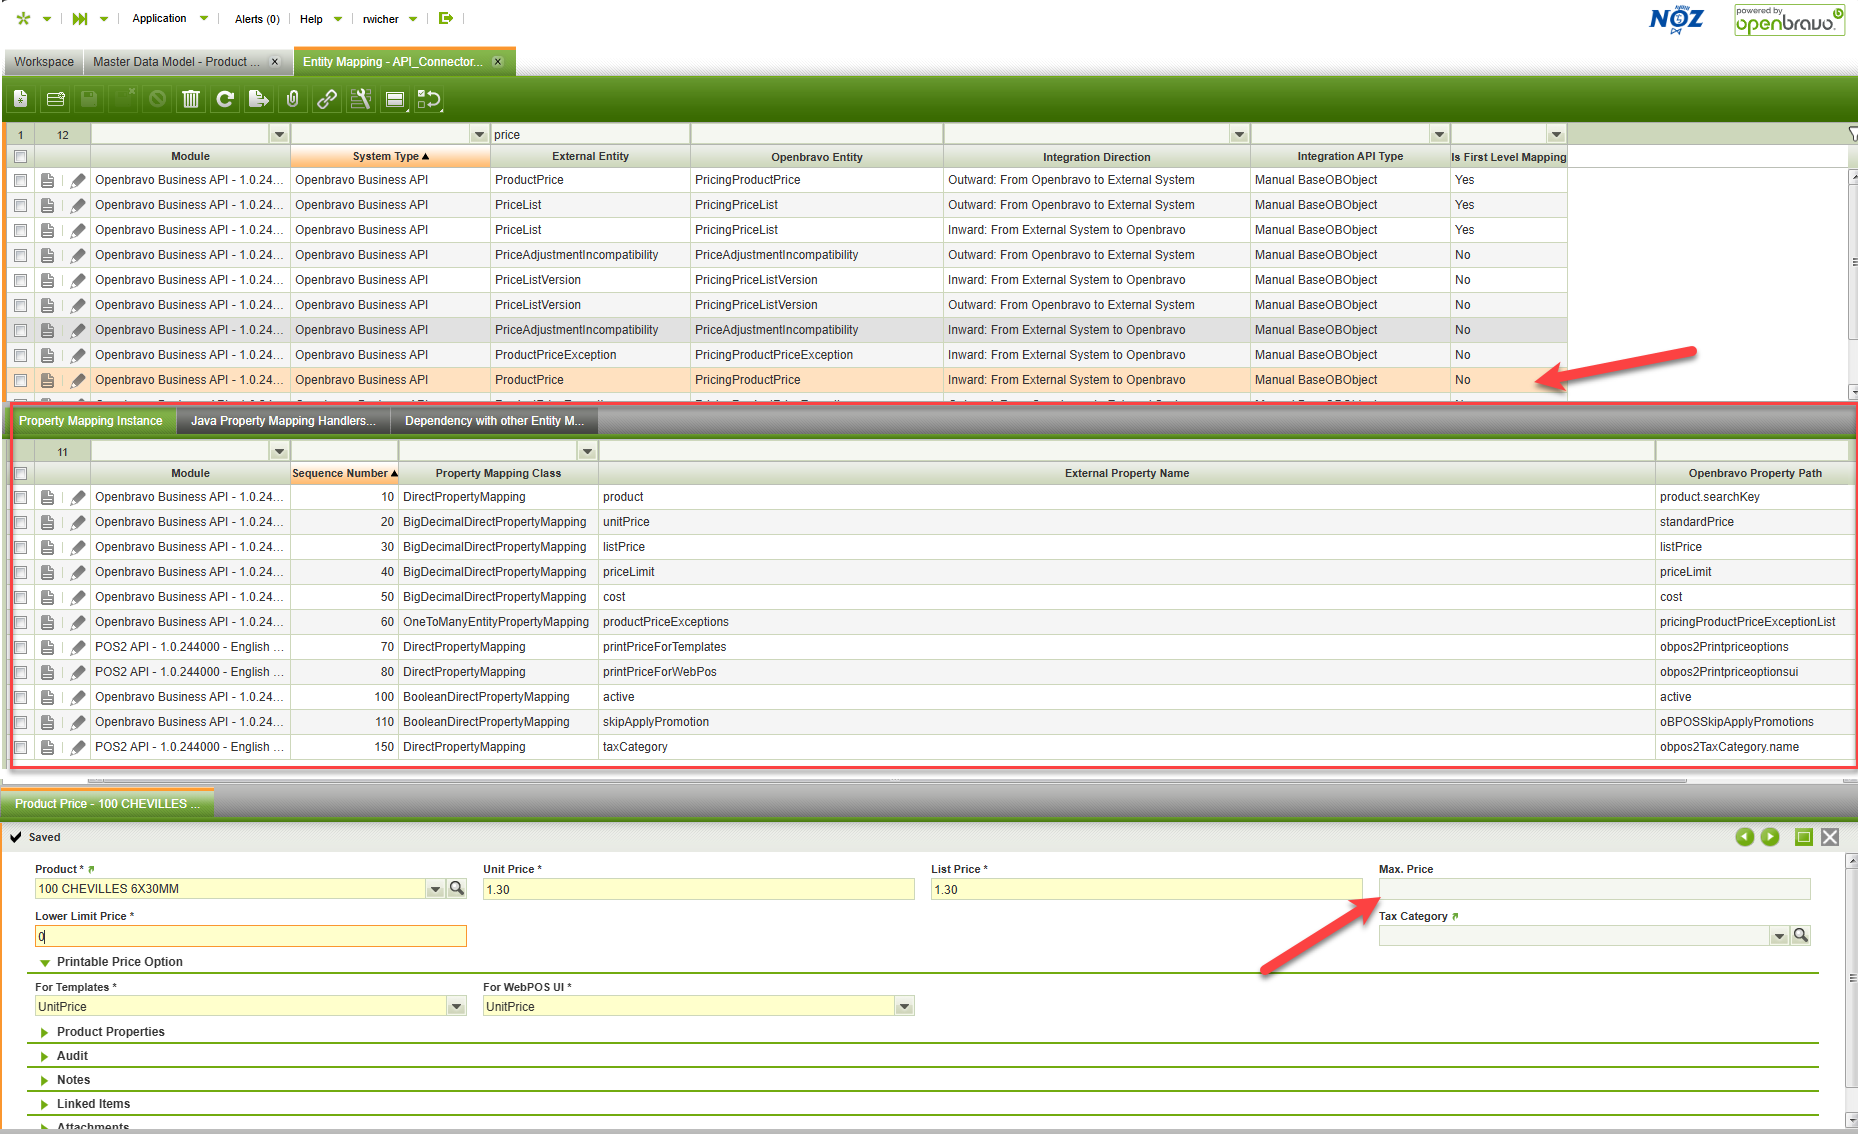Edit the ProductPriceException row with pencil icon
This screenshot has height=1137, width=1858.
point(77,355)
